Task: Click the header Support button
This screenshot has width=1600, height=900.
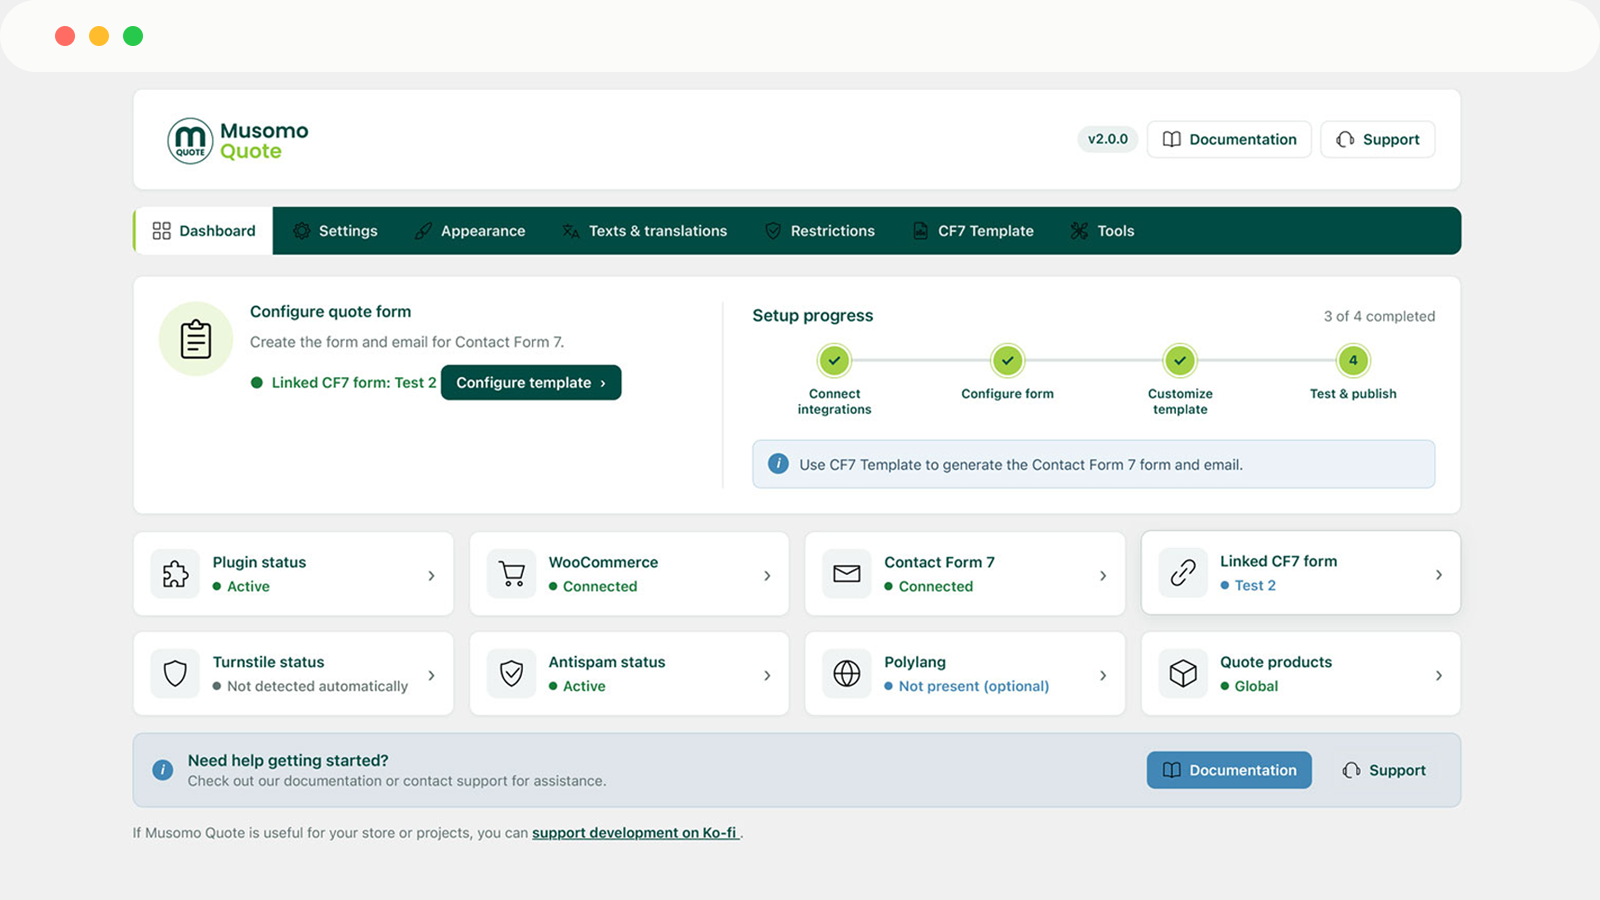Action: coord(1378,140)
